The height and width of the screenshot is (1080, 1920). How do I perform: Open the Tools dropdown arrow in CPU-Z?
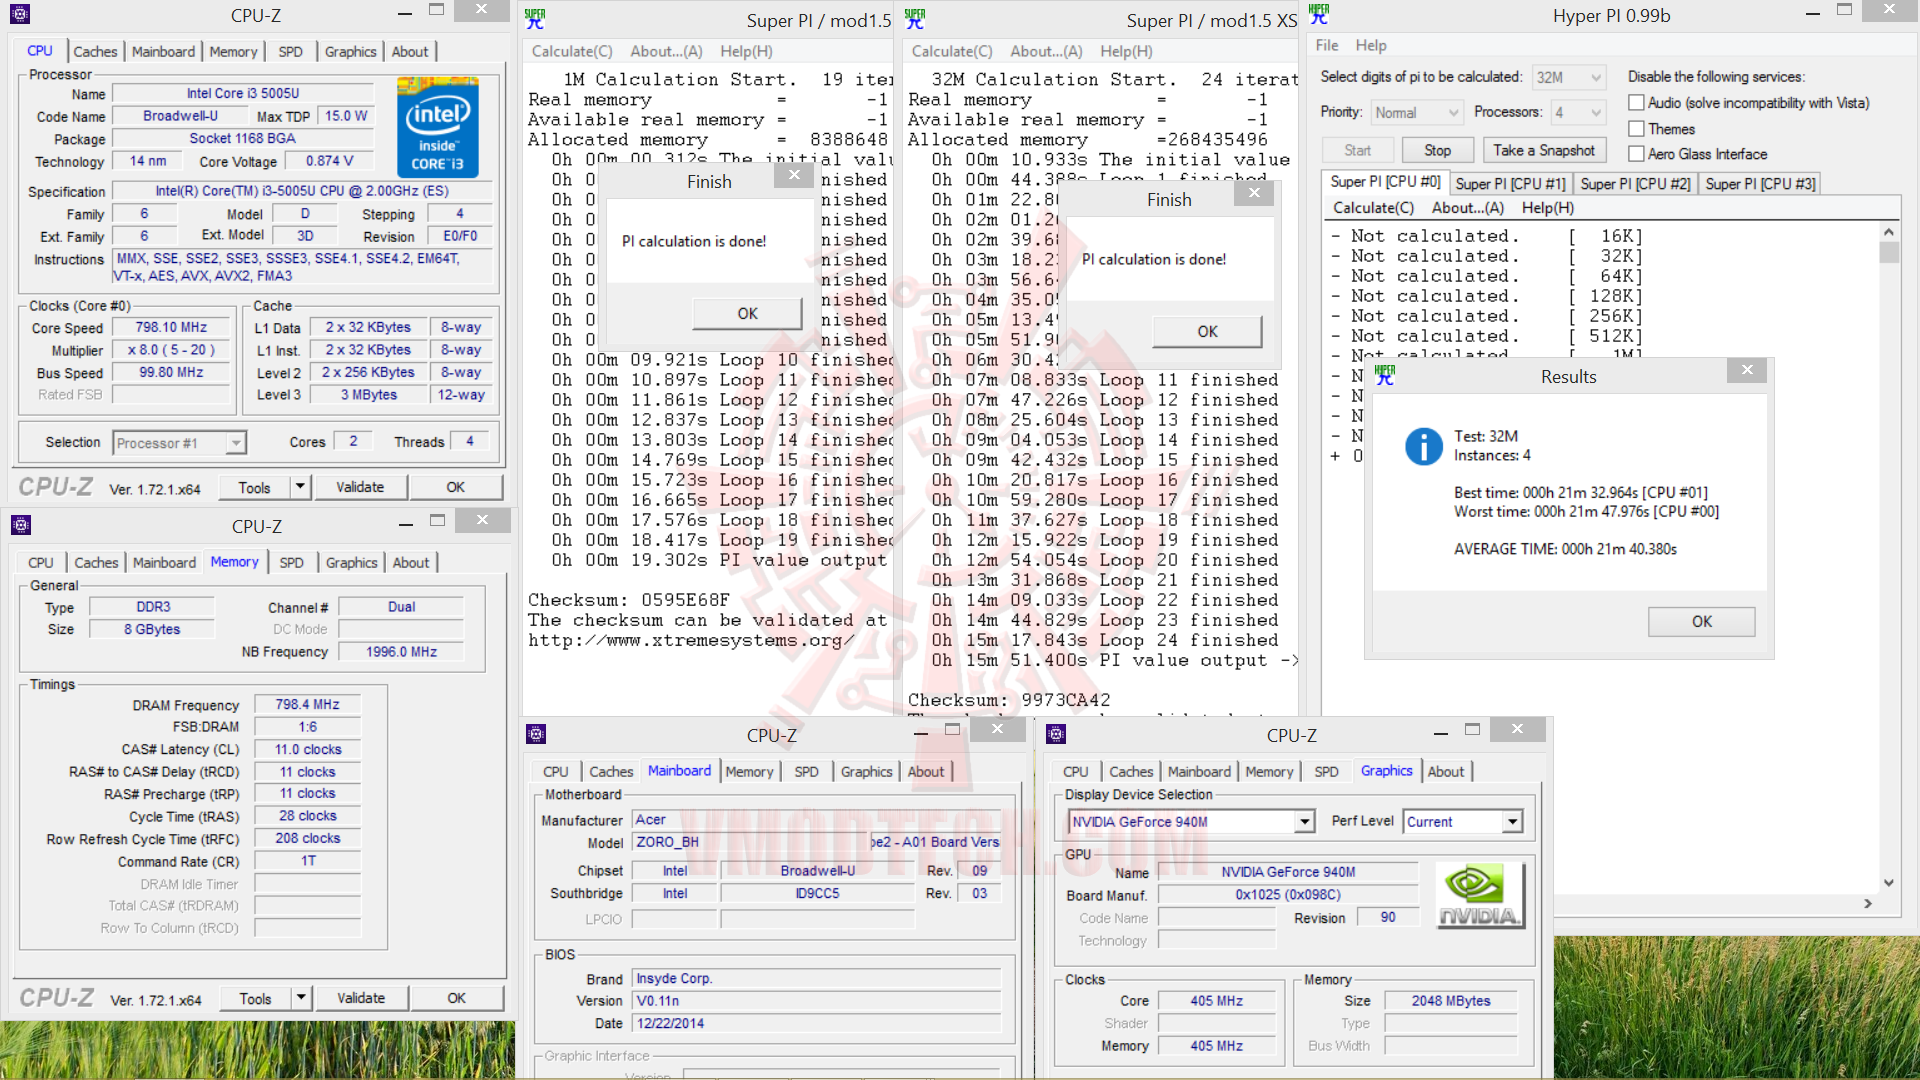pyautogui.click(x=299, y=487)
